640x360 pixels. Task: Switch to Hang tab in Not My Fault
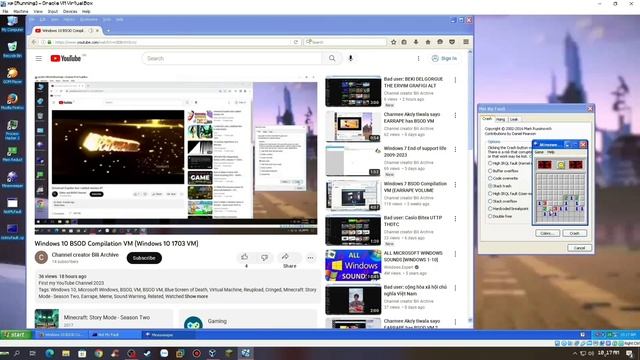tap(500, 119)
